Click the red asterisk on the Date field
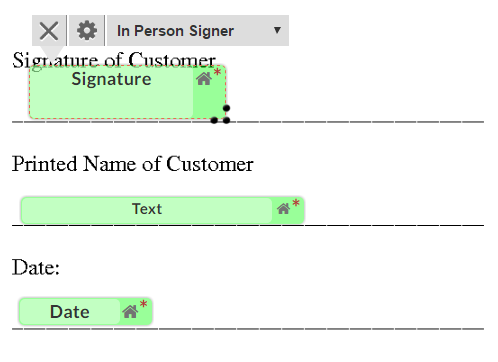 tap(144, 304)
